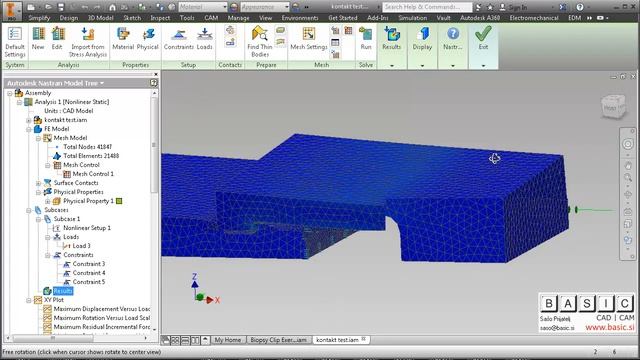The image size is (640, 360).
Task: Open the Physical properties tool
Action: (147, 39)
